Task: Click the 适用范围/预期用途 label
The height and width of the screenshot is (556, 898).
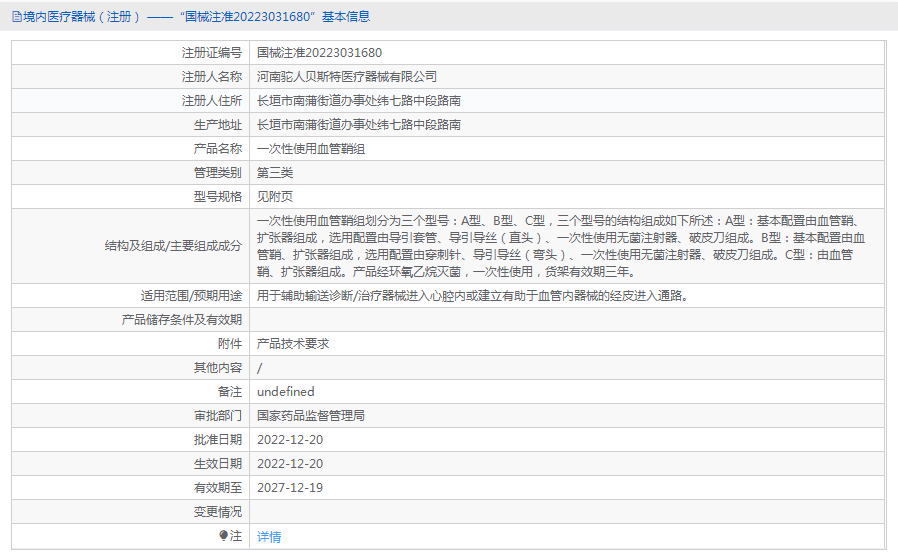Action: (x=191, y=296)
